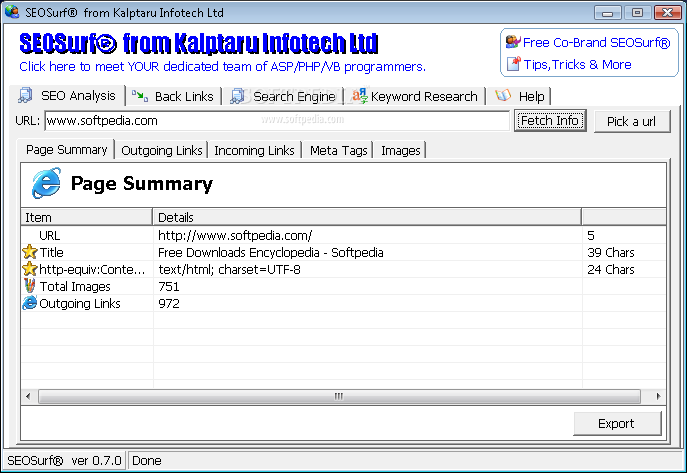
Task: Maximize the SEOSurf window
Action: (637, 12)
